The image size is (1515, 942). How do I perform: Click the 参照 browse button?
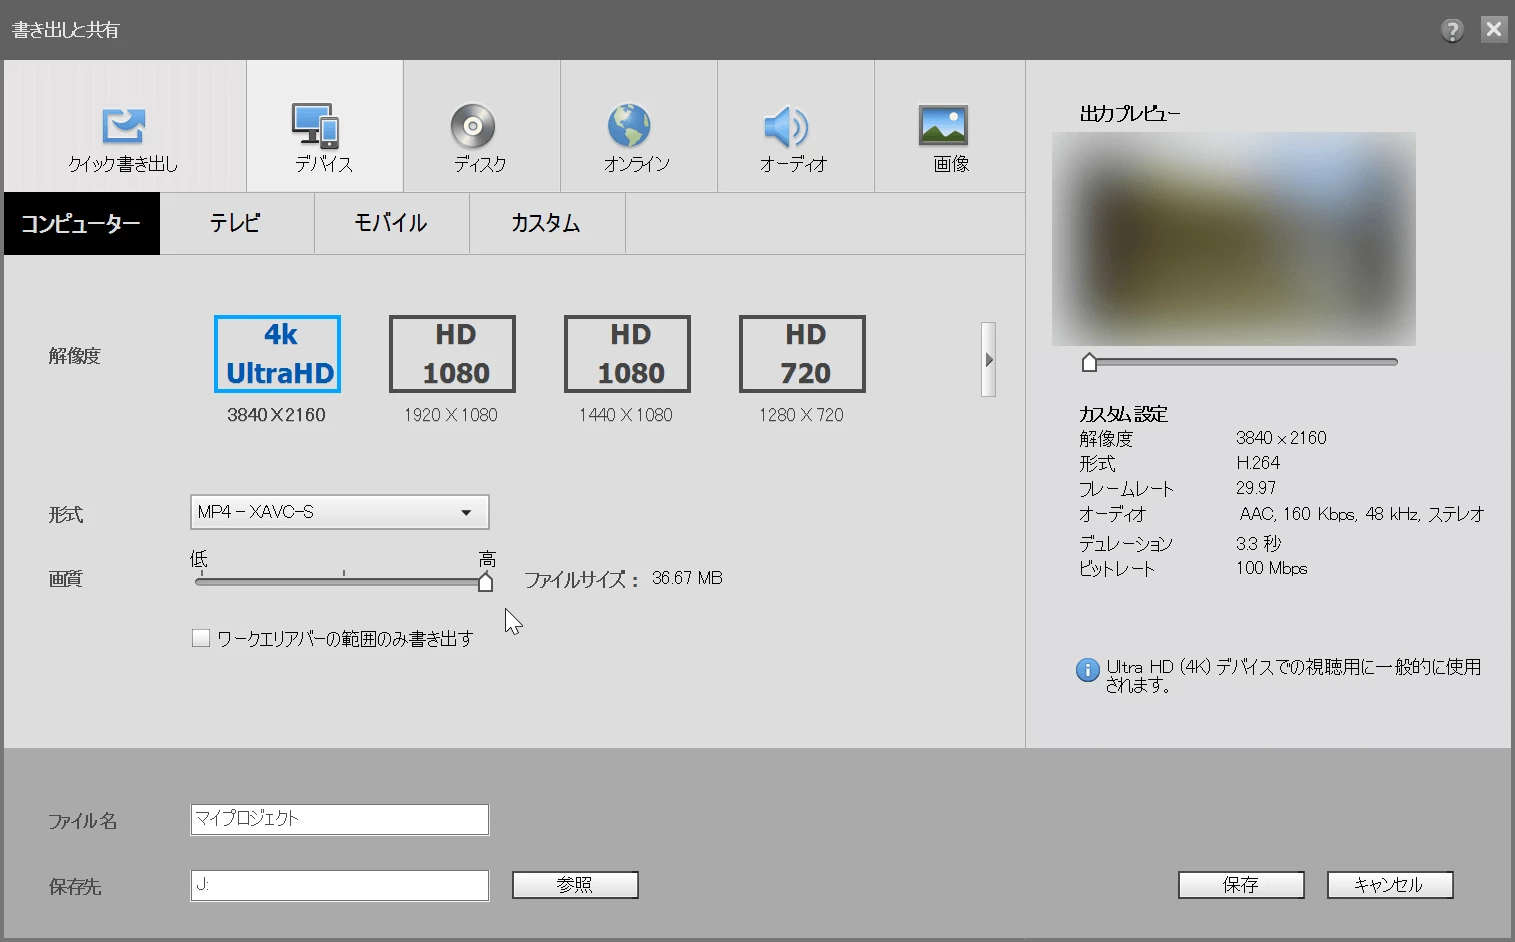coord(575,885)
